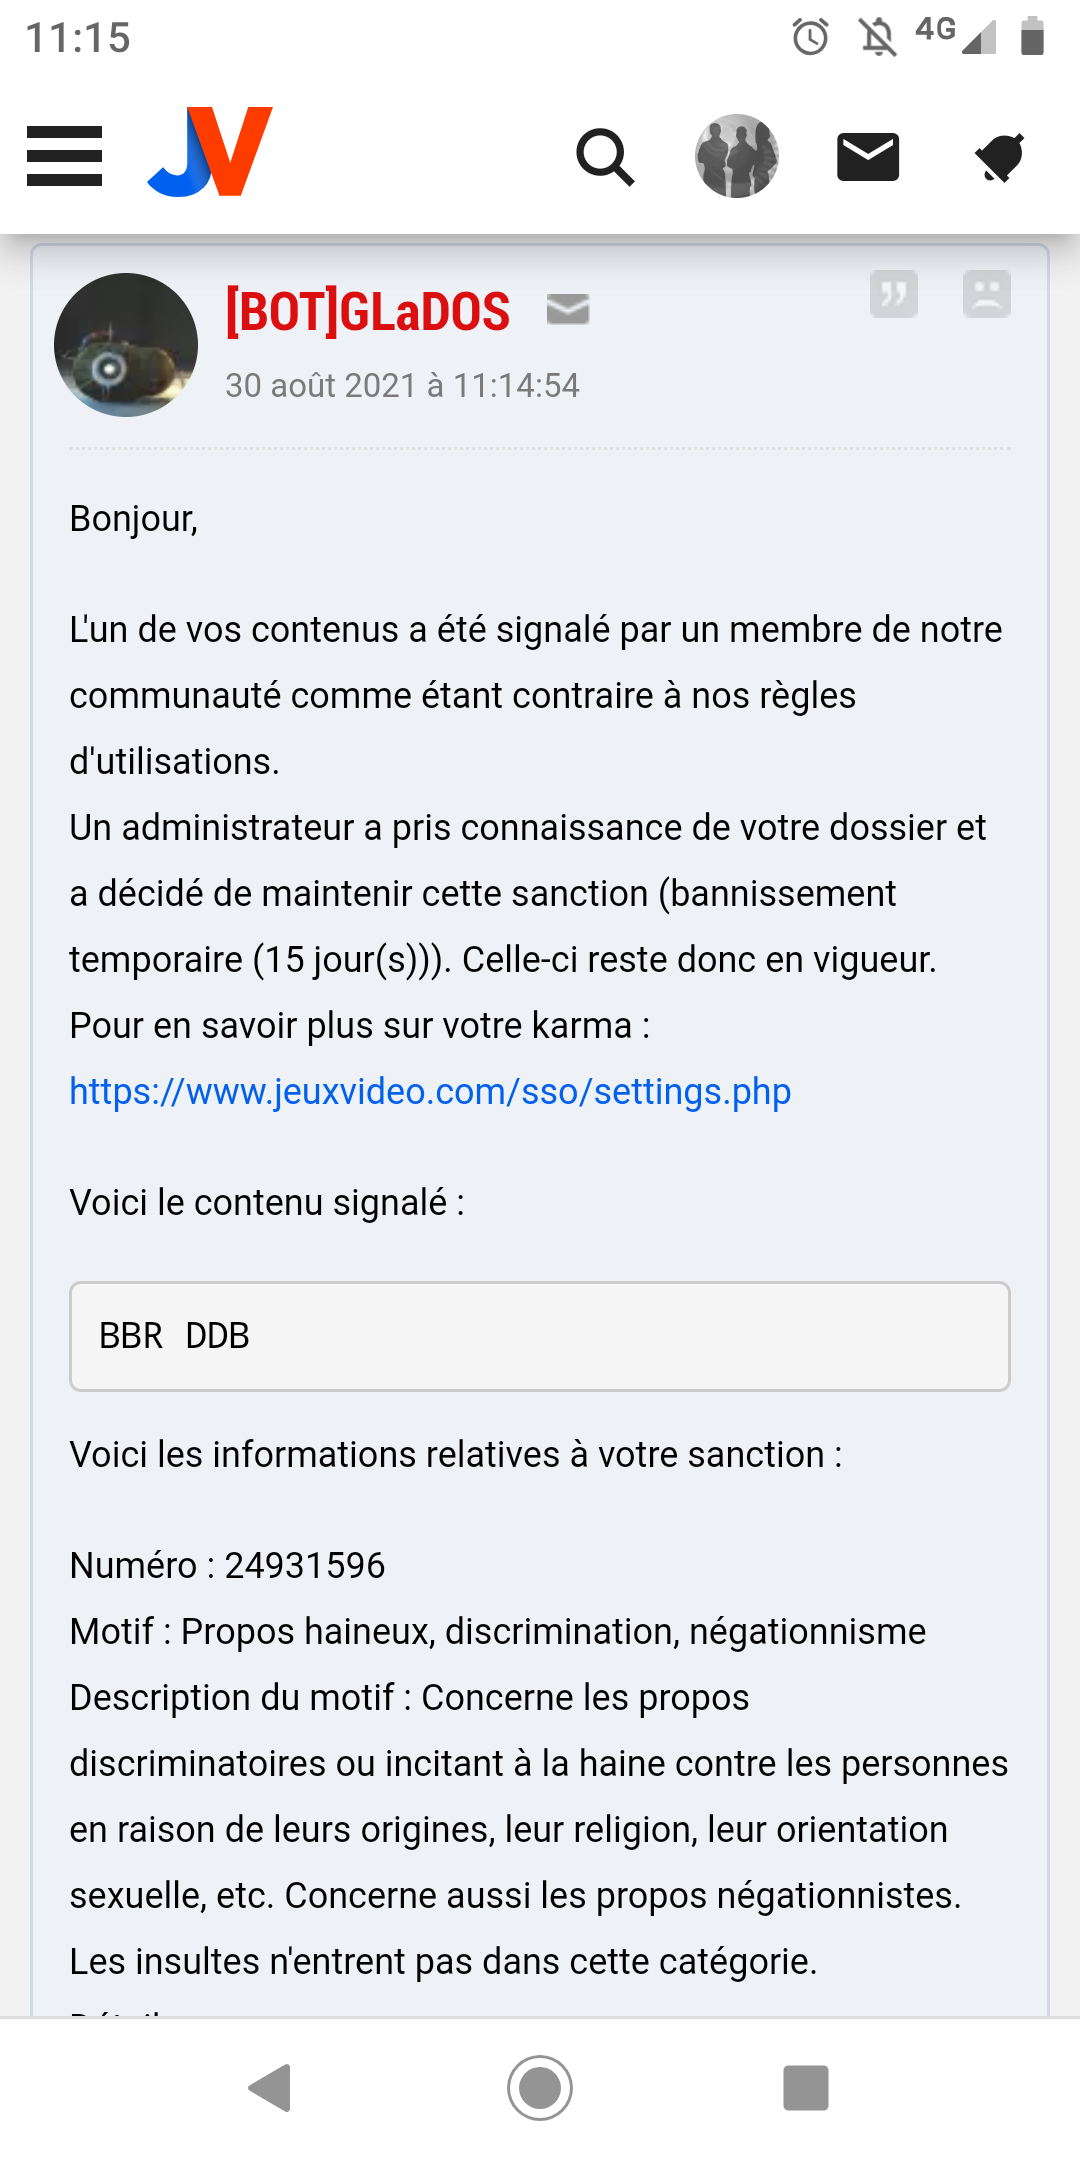
Task: Open the search magnifier icon
Action: point(605,157)
